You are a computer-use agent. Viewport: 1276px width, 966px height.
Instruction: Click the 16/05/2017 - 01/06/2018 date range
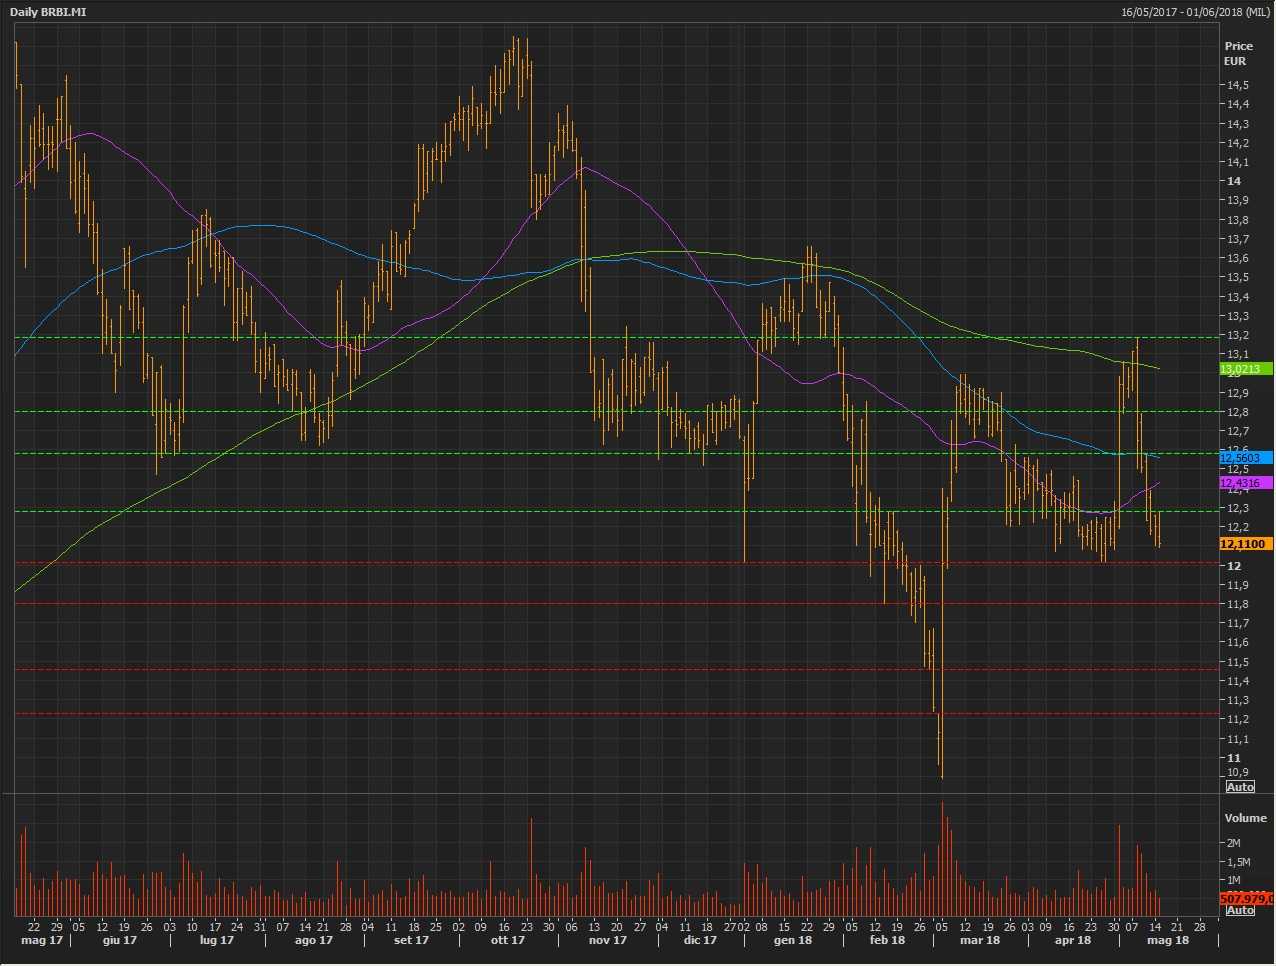(x=1195, y=12)
